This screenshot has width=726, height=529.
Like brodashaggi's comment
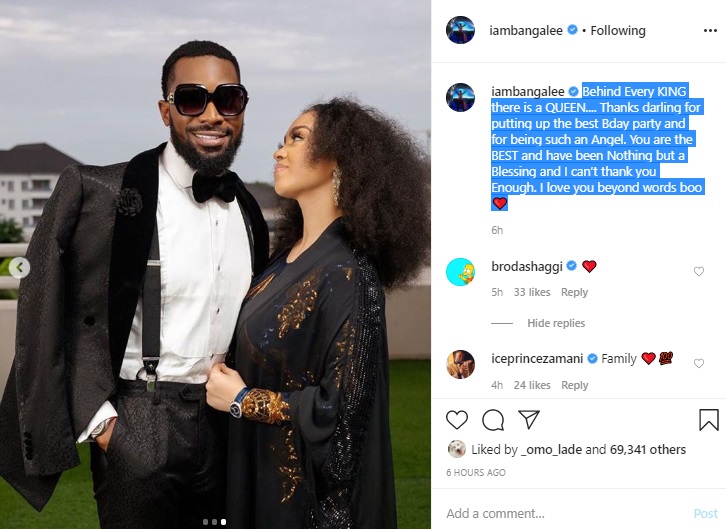click(x=698, y=272)
